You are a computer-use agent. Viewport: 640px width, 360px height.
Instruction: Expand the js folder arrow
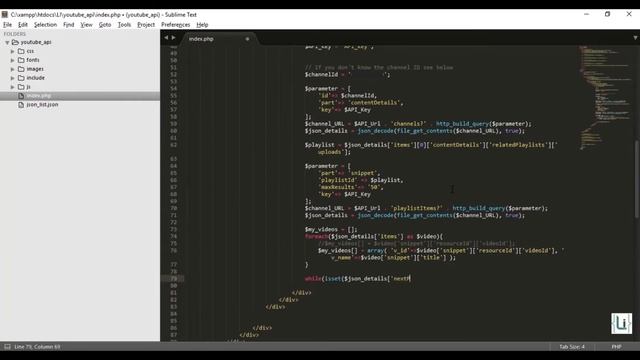[x=13, y=87]
